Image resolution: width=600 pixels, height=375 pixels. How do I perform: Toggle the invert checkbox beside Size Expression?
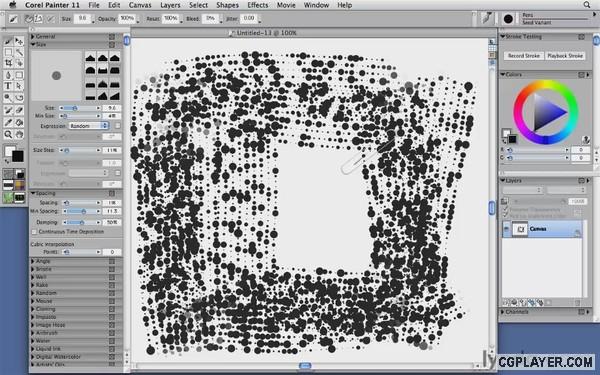(x=118, y=126)
